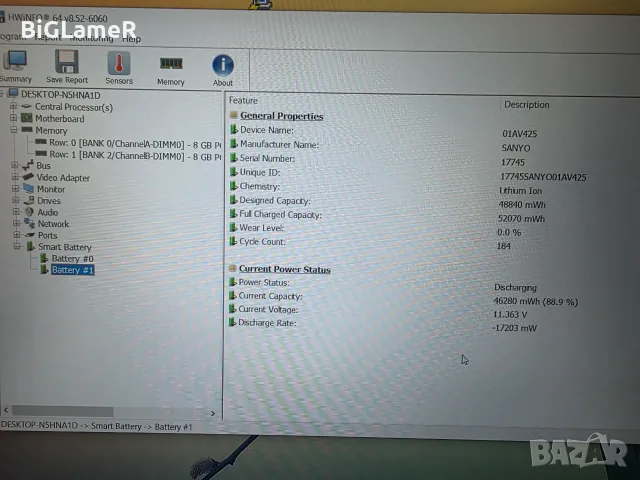Click Discharge Rate value -17203 mW
This screenshot has height=480, width=640.
[x=514, y=328]
